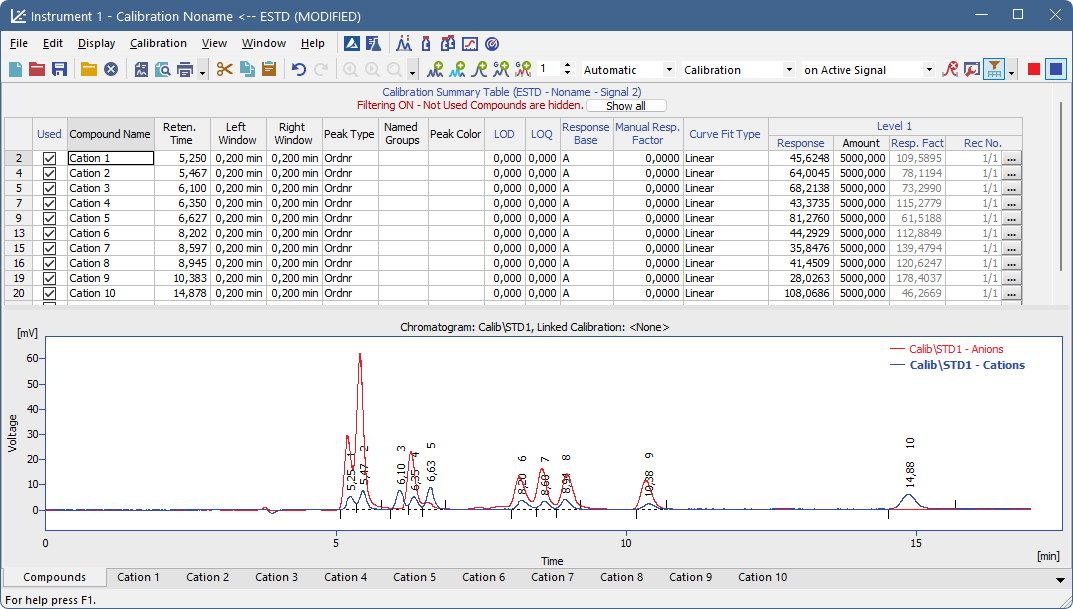
Task: Uncheck Used for Cation 6
Action: coord(49,233)
